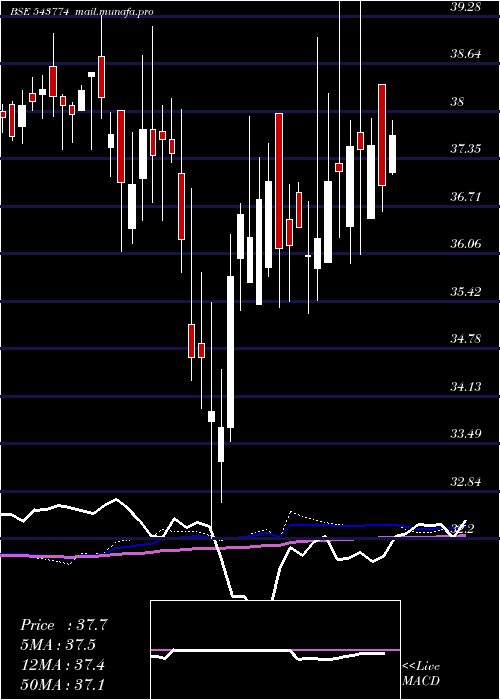Click the long white recovery candle above 33.49
Image resolution: width=500 pixels, height=700 pixels.
click(x=230, y=352)
